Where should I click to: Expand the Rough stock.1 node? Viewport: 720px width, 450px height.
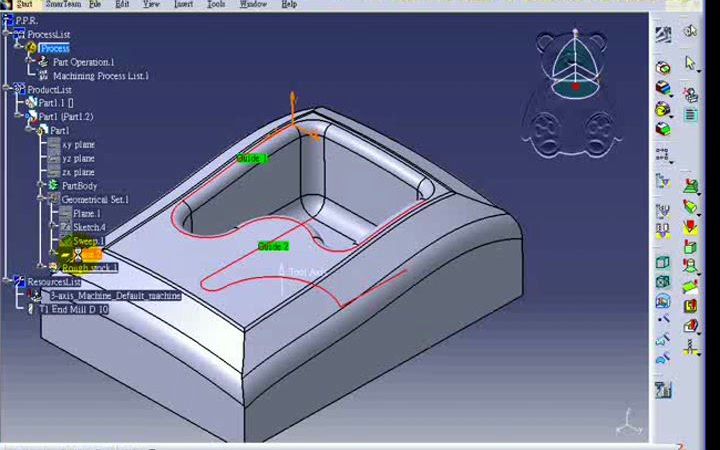(x=41, y=265)
